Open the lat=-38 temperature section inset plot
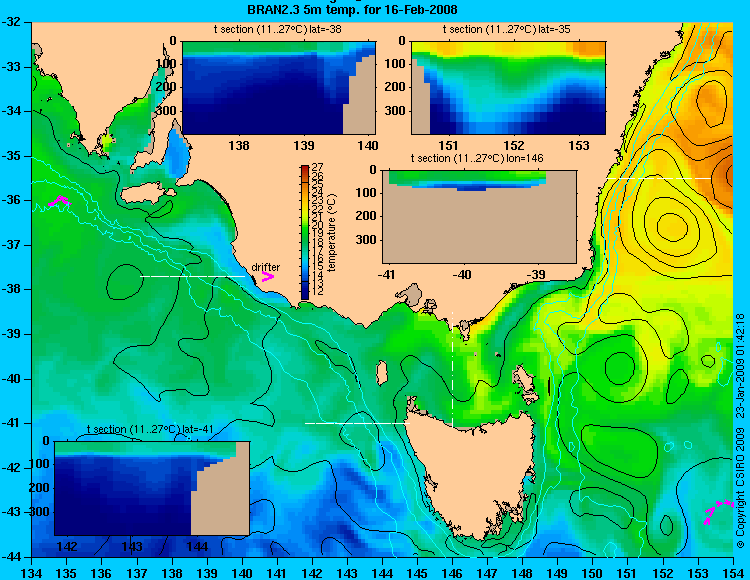Viewport: 750px width, 580px height. (x=279, y=88)
